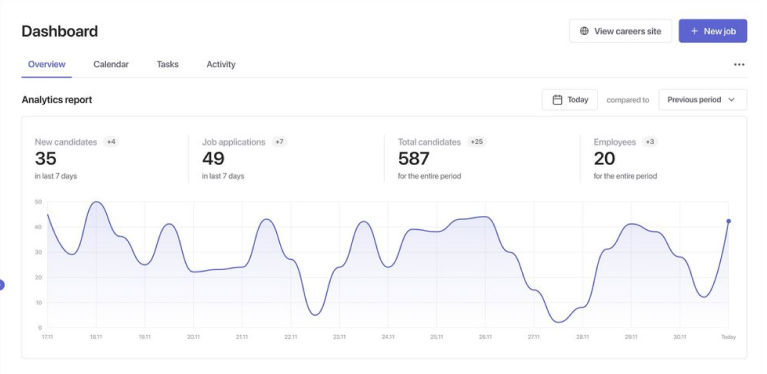Switch to the Calendar tab
This screenshot has width=767, height=374.
pyautogui.click(x=111, y=65)
